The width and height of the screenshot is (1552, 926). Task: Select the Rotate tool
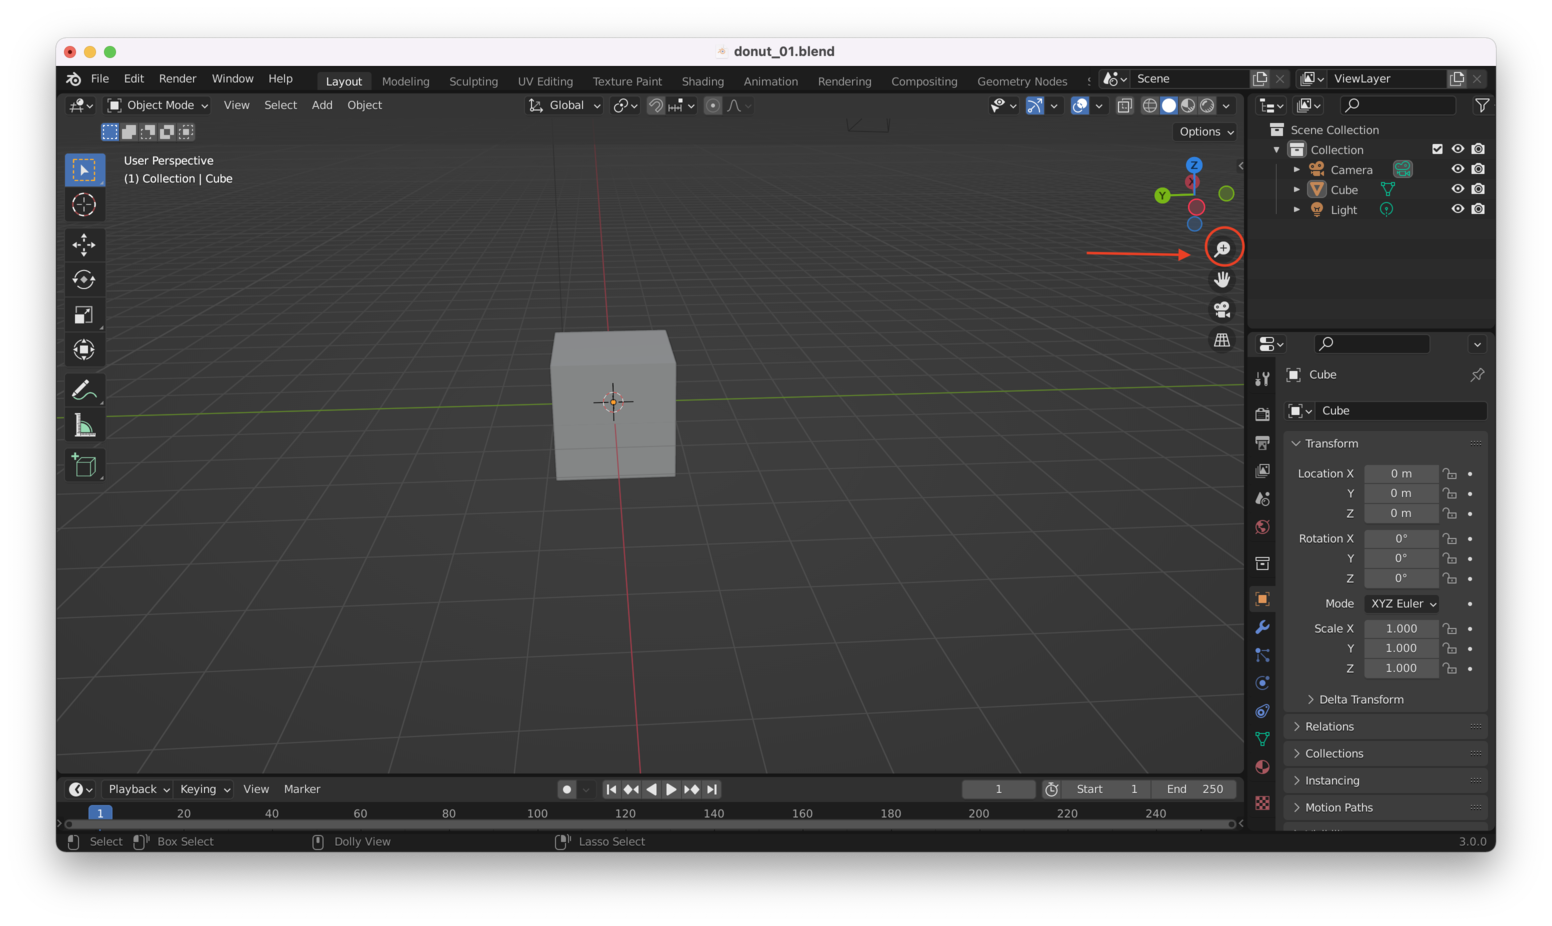85,280
